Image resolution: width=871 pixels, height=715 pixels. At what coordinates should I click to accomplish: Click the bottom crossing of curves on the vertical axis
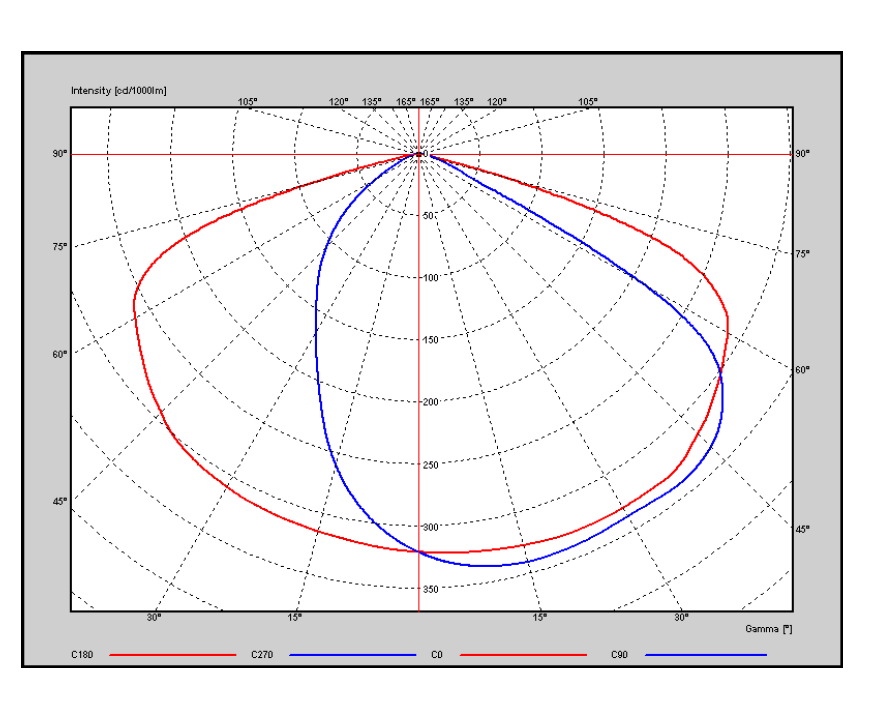point(419,551)
